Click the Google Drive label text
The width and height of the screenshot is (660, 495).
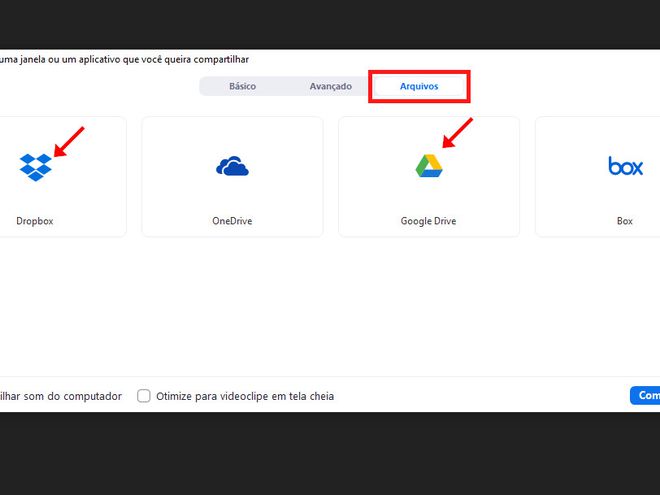tap(428, 221)
